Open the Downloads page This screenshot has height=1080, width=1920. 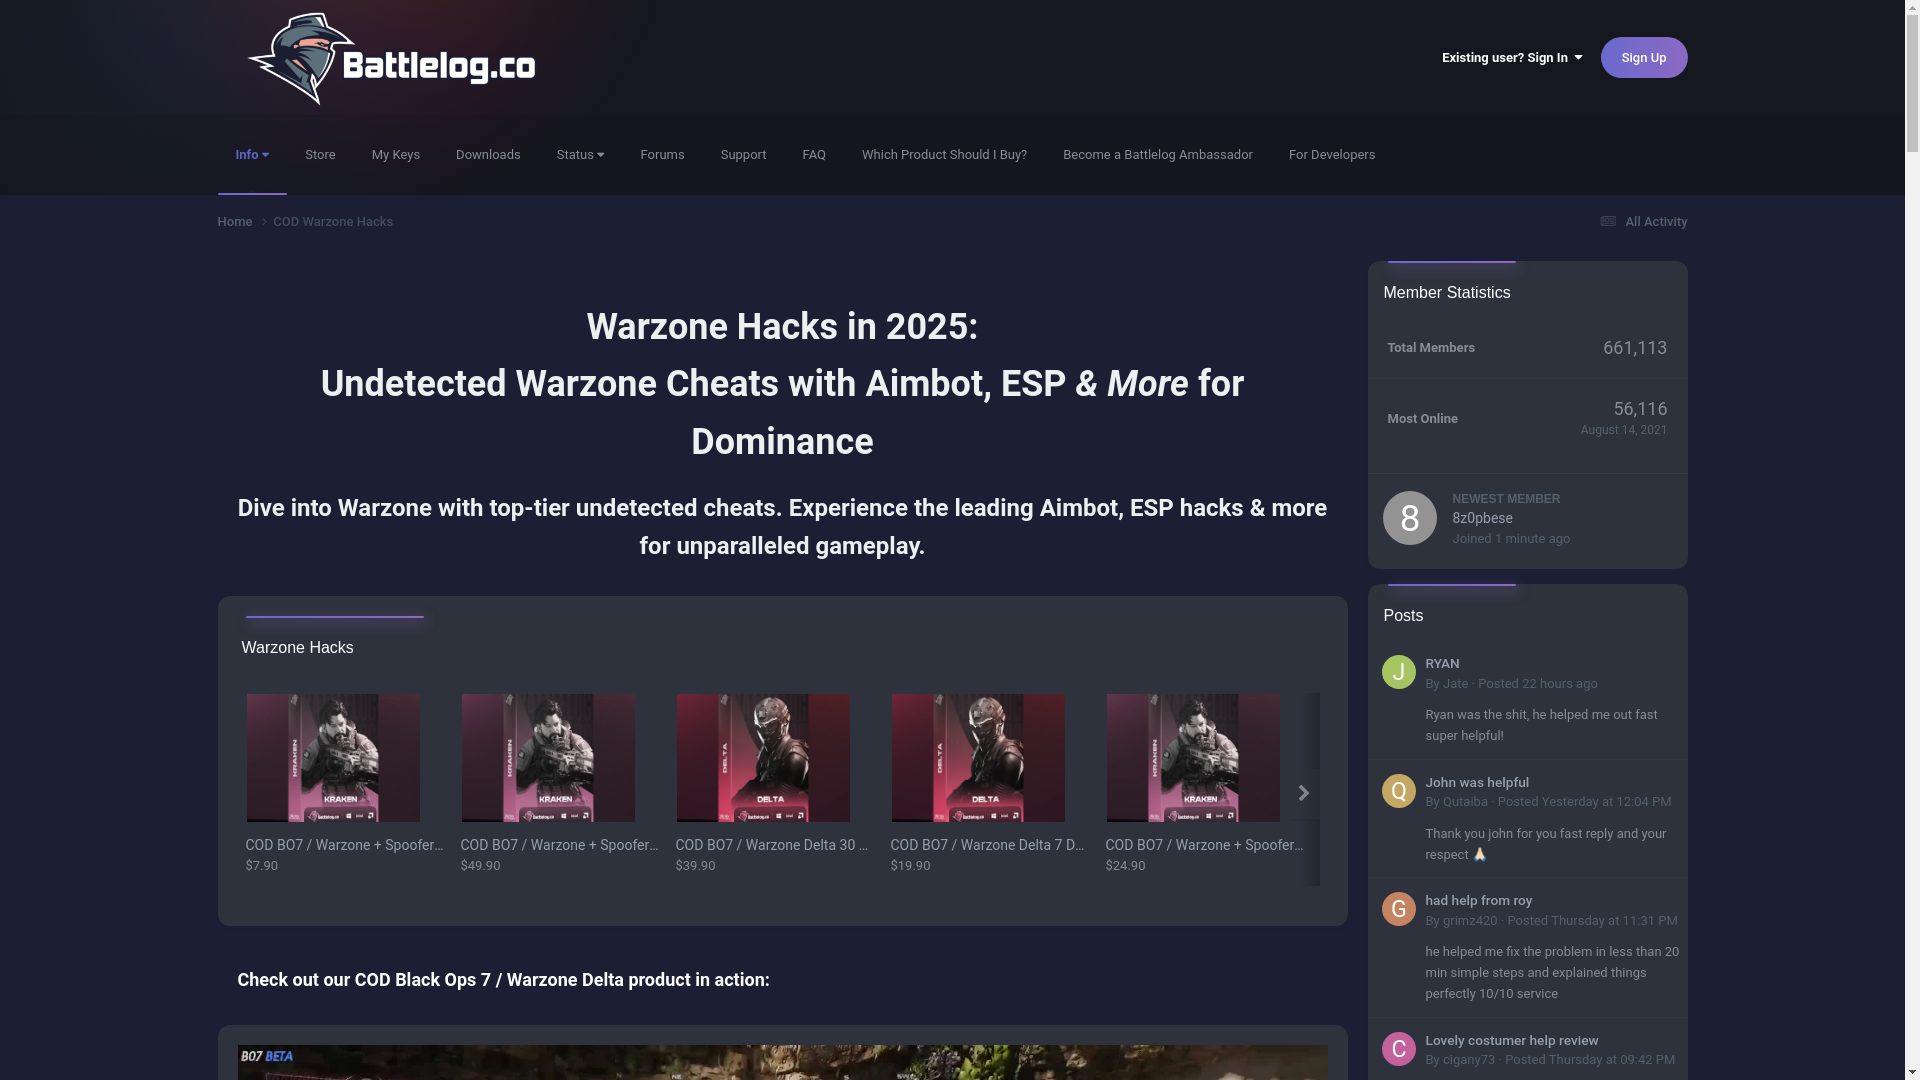pos(488,155)
